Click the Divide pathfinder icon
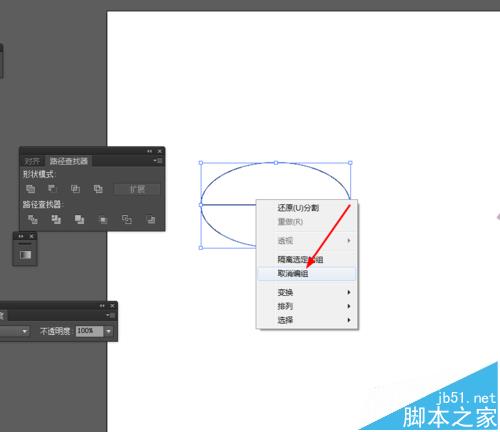The image size is (500, 432). pyautogui.click(x=33, y=219)
